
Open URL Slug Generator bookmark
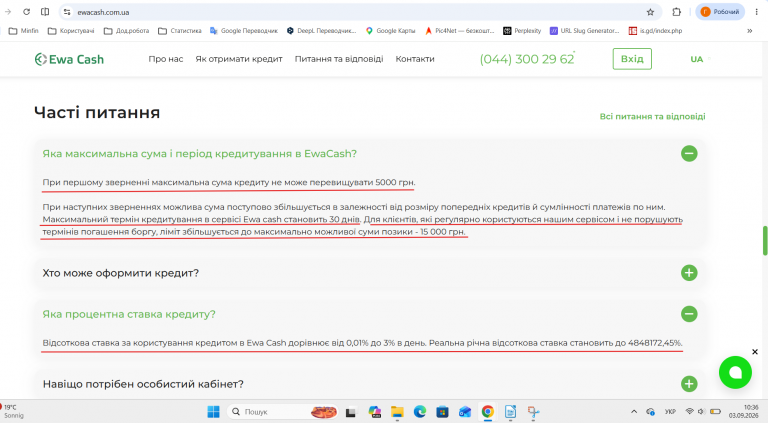tap(584, 30)
